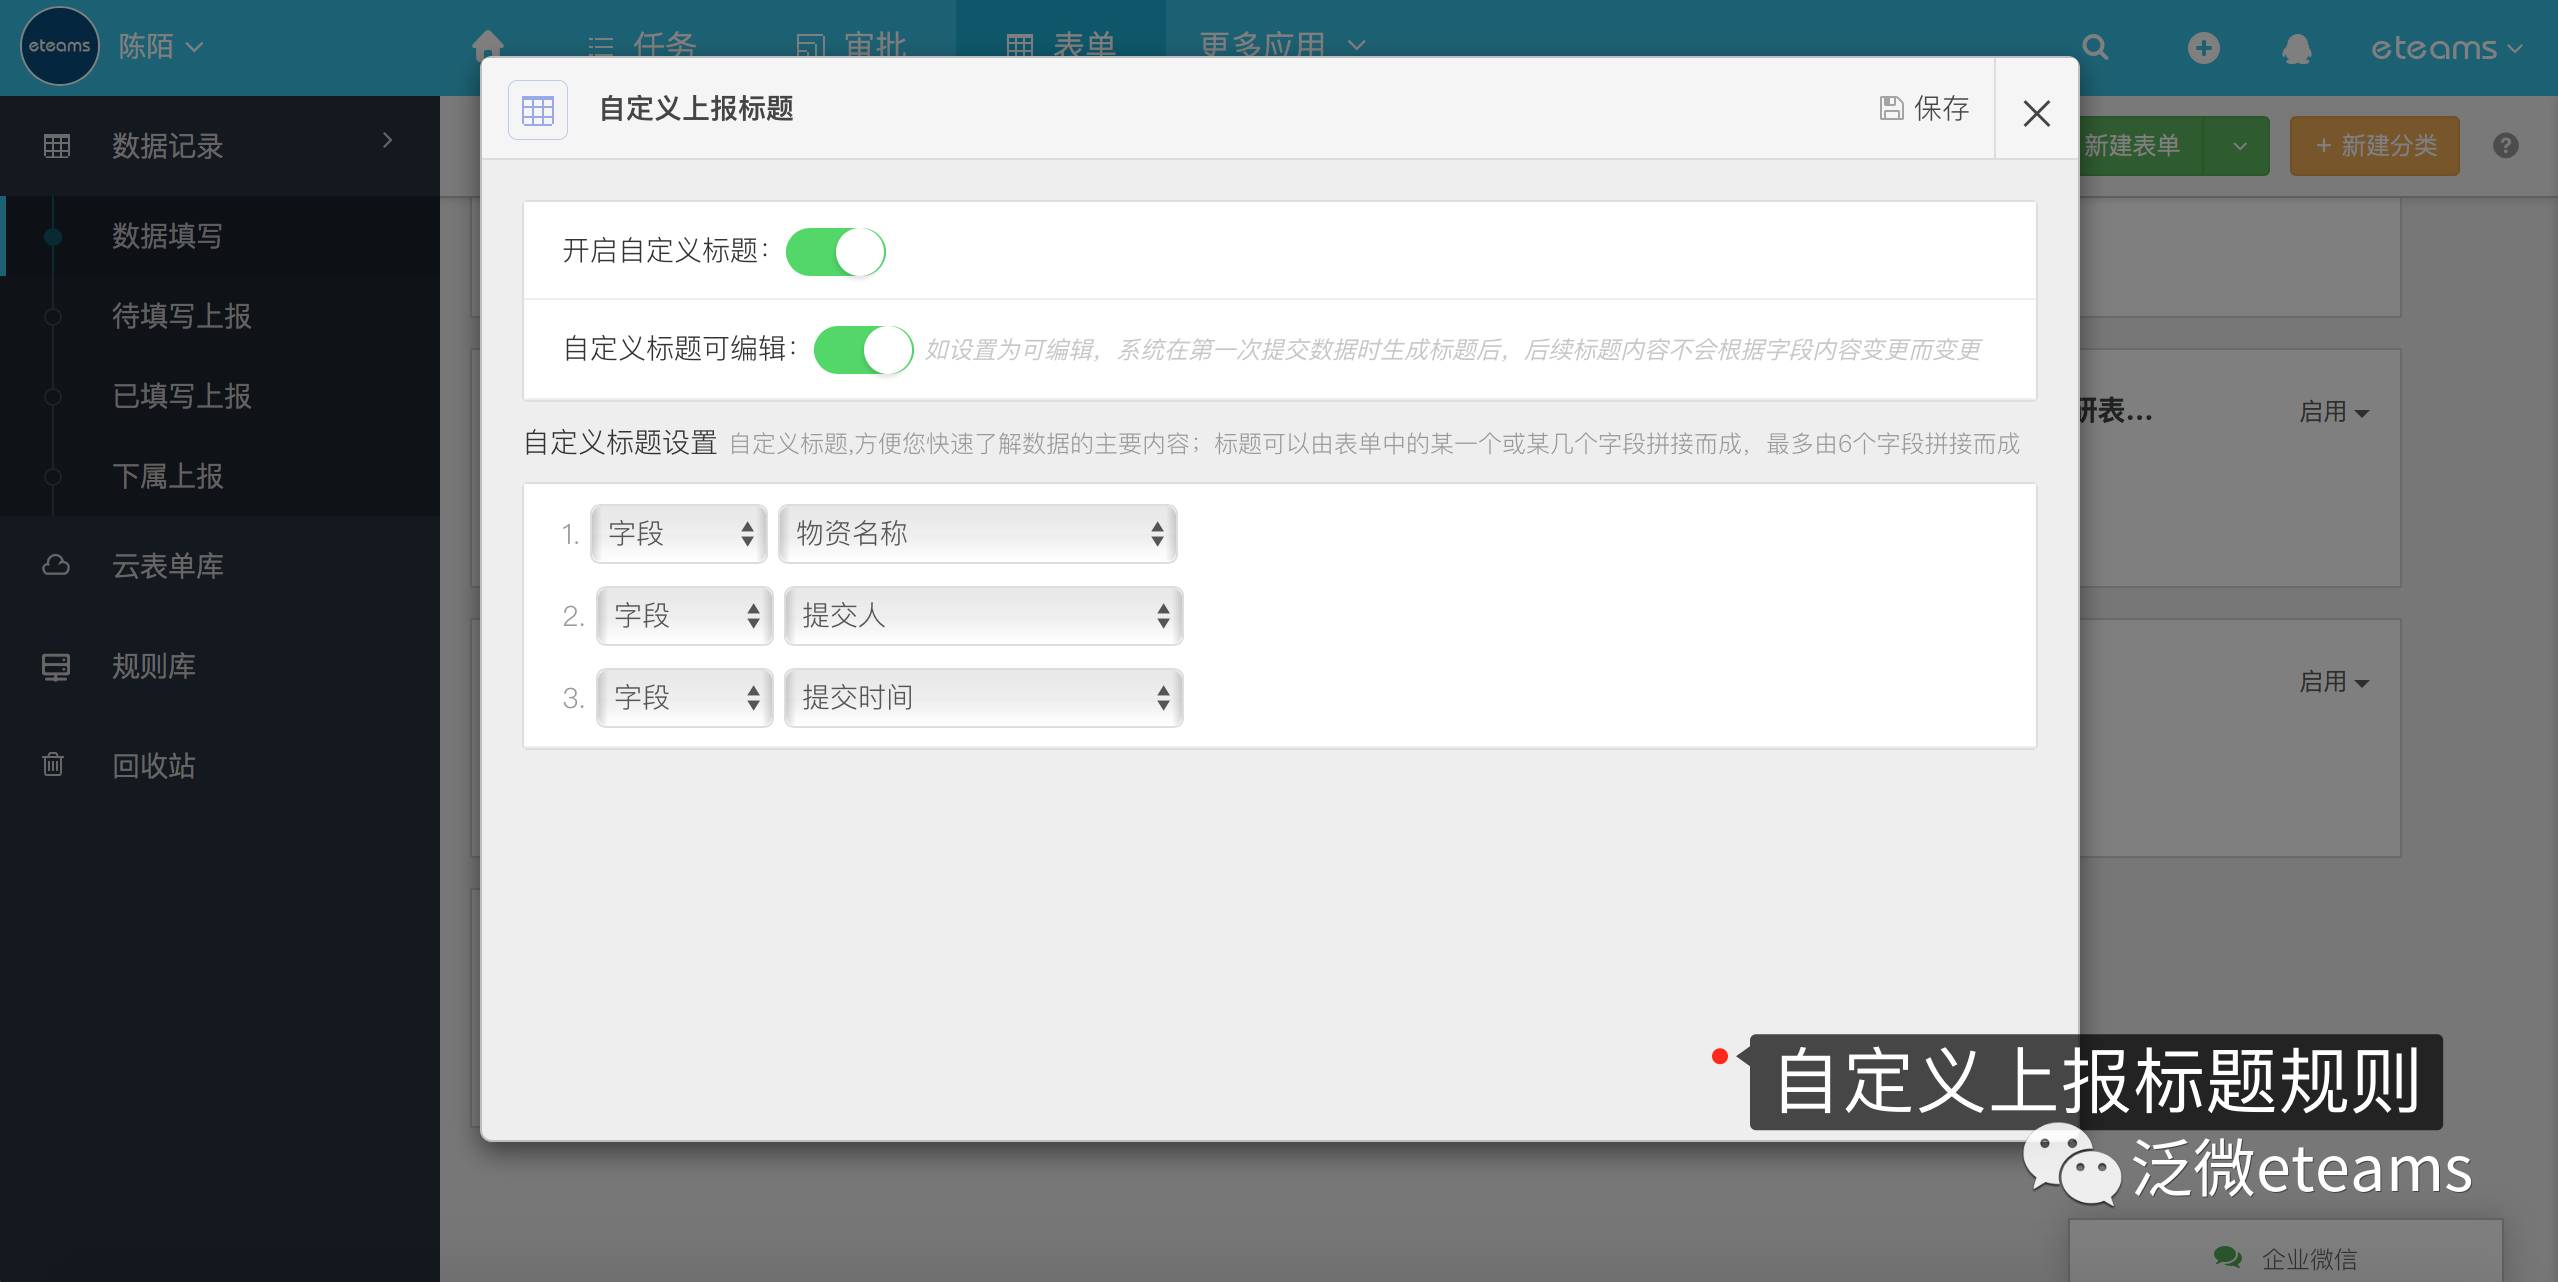This screenshot has width=2558, height=1282.
Task: Click the 新建分类 button
Action: [x=2374, y=146]
